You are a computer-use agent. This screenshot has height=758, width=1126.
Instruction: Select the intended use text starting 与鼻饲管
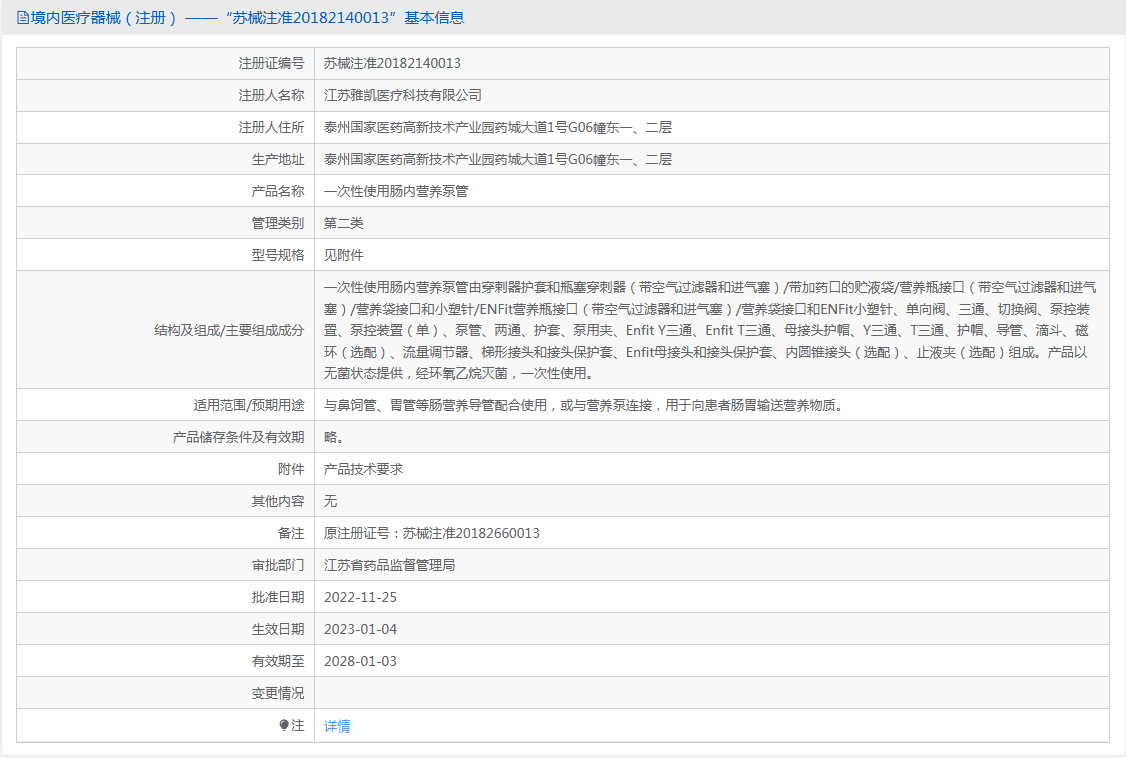585,406
